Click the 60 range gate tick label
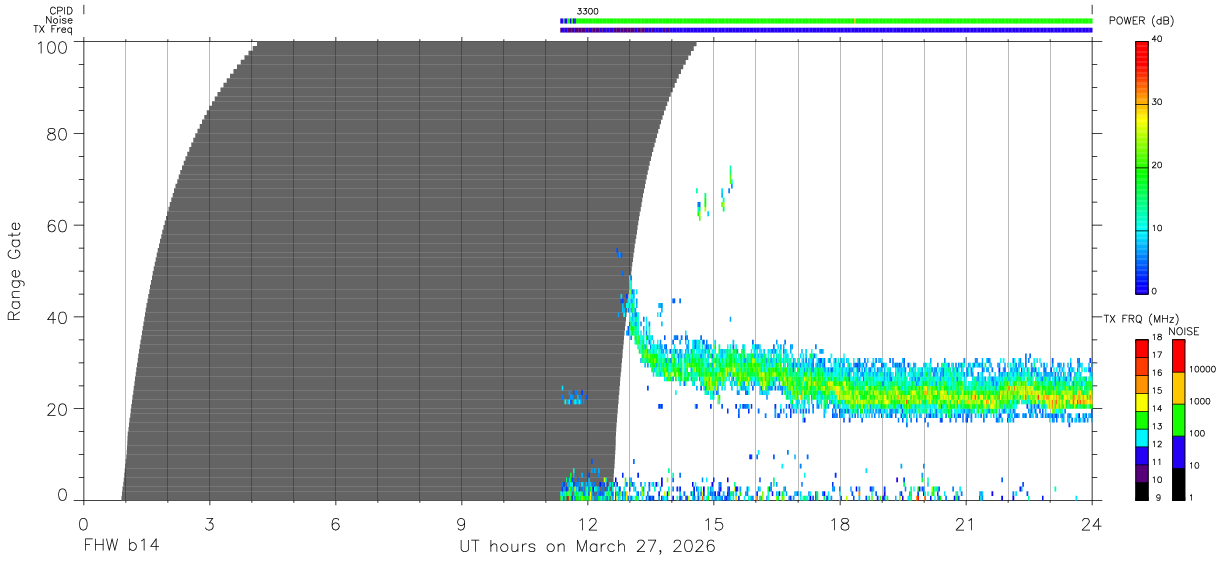Screen dimensions: 1228x567 [56, 225]
